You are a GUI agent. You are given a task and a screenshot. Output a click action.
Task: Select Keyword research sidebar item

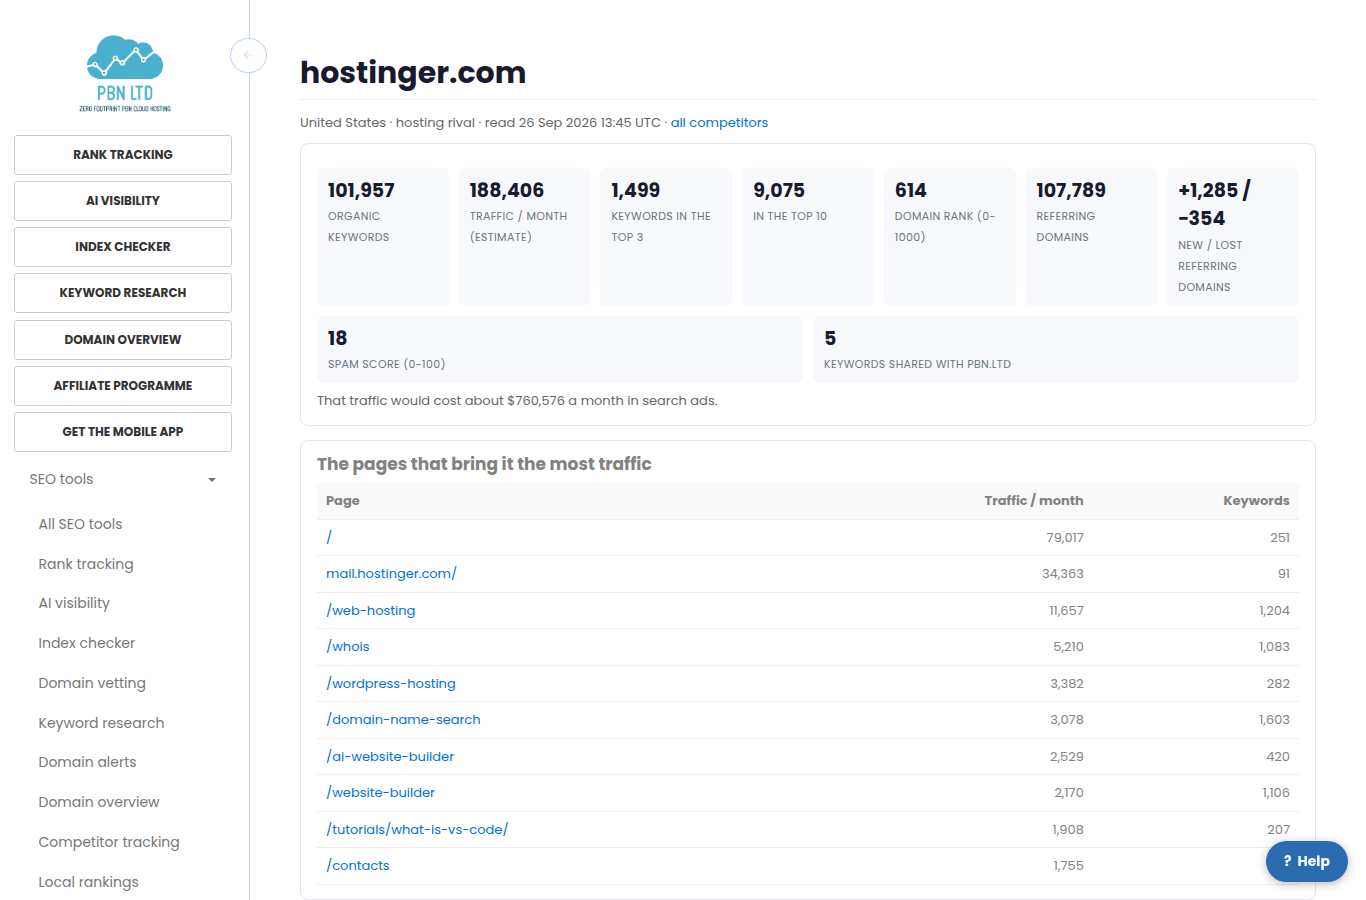click(101, 723)
